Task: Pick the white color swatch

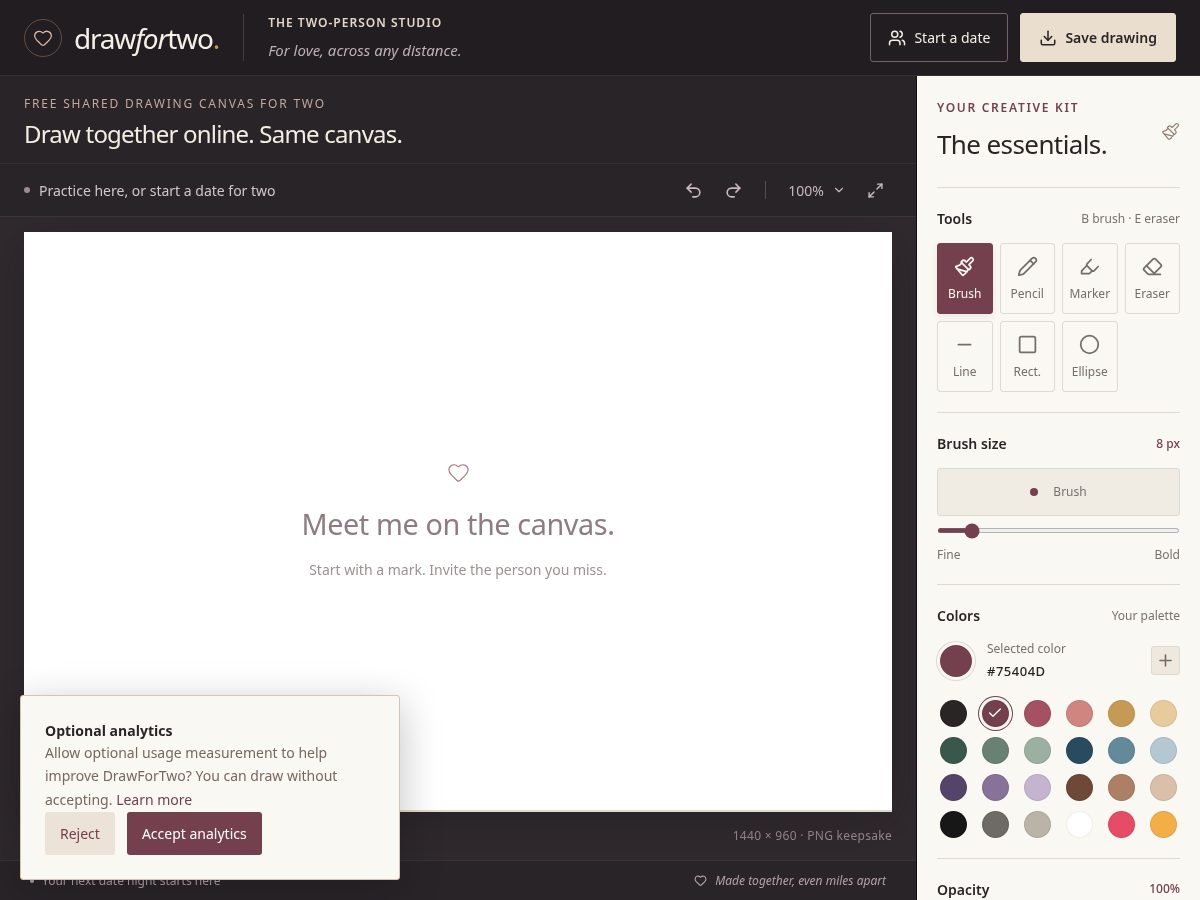Action: (x=1079, y=824)
